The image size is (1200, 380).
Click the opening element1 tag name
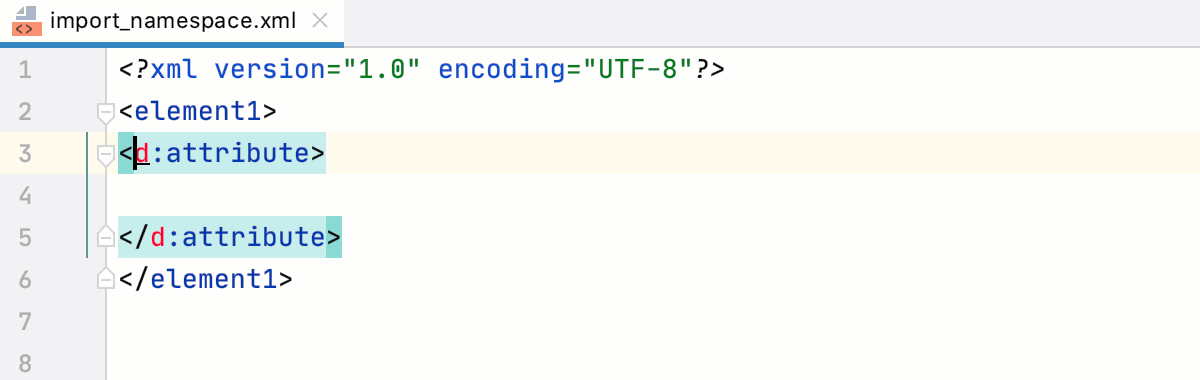pos(198,112)
